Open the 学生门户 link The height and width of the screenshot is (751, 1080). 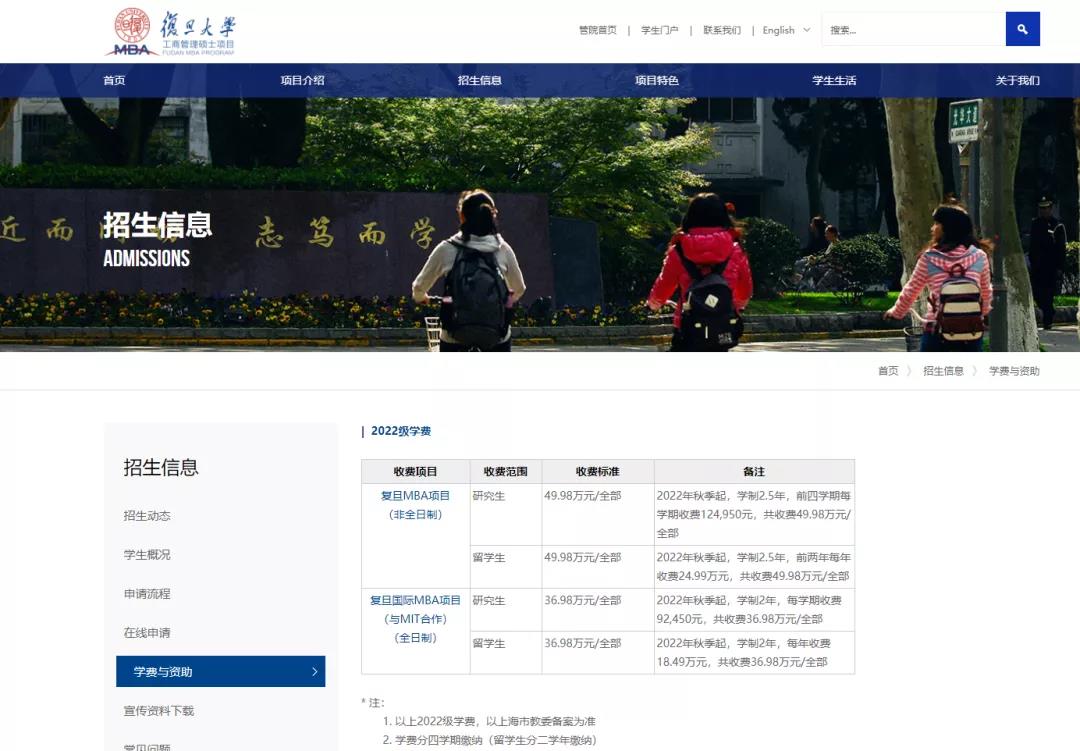tap(659, 30)
